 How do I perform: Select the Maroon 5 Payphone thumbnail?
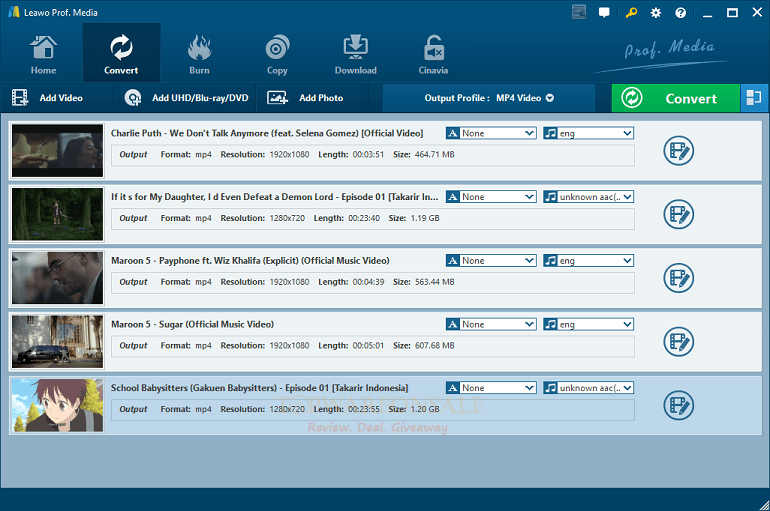tap(57, 278)
